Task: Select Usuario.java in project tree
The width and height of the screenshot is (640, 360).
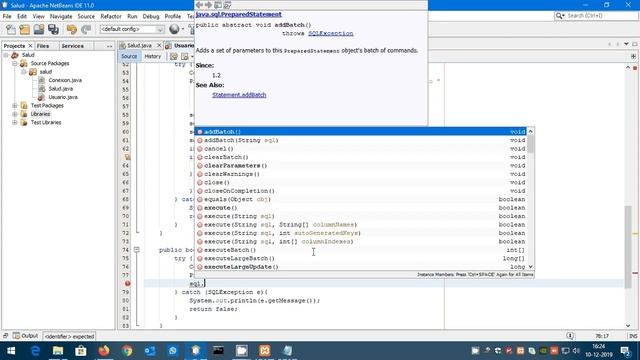Action: coord(63,97)
